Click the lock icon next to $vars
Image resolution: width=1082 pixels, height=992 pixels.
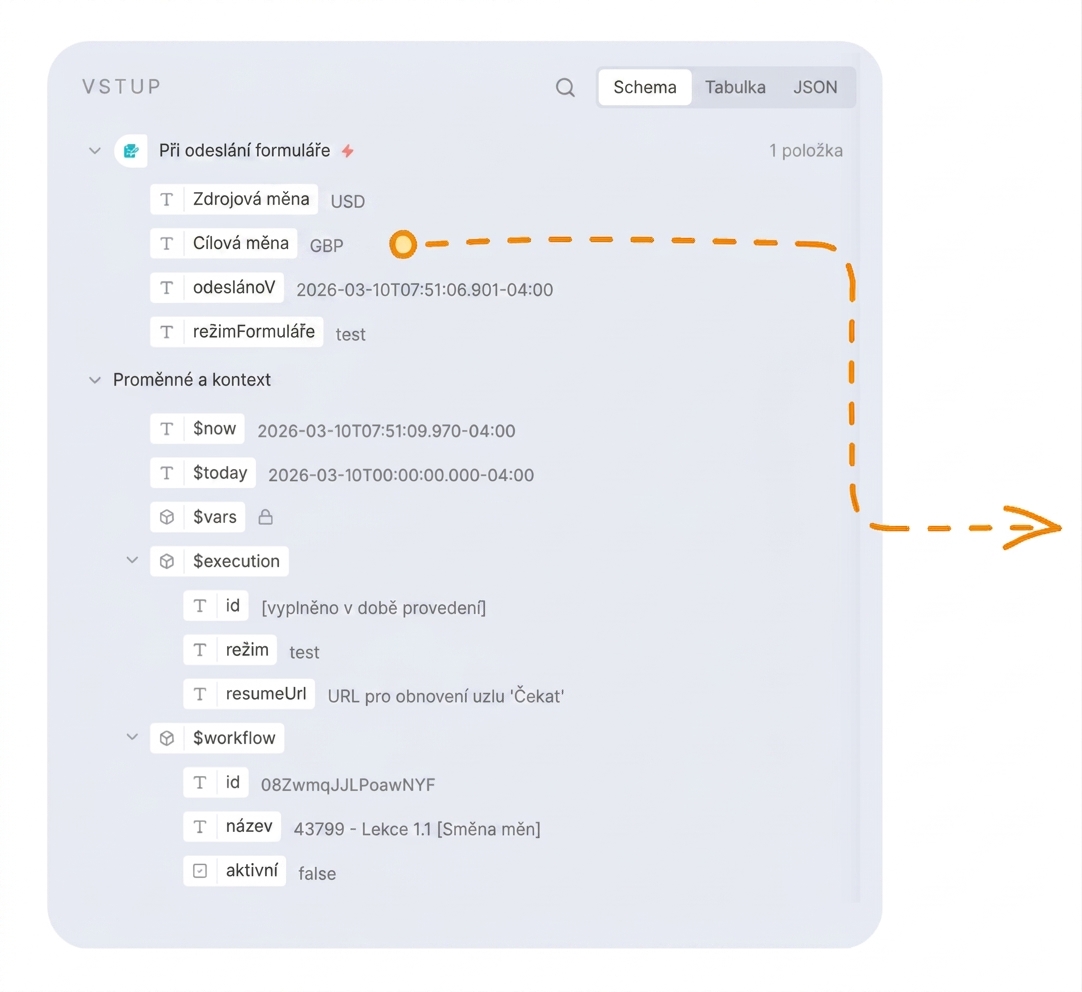tap(266, 517)
